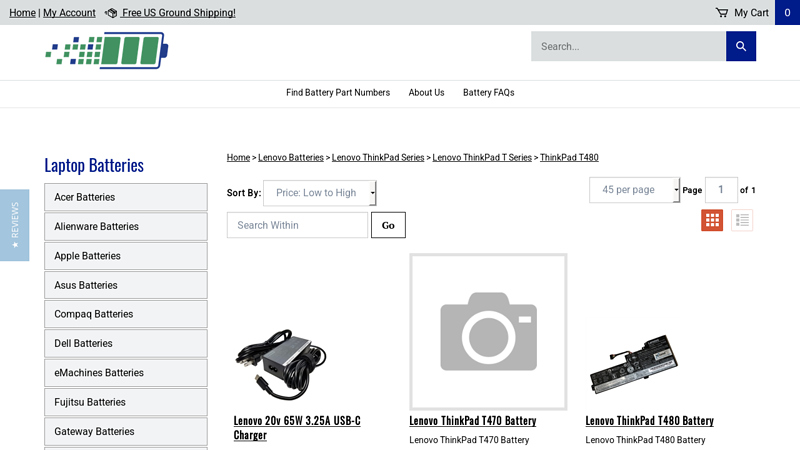The width and height of the screenshot is (800, 450).
Task: Switch to grid view layout
Action: tap(712, 220)
